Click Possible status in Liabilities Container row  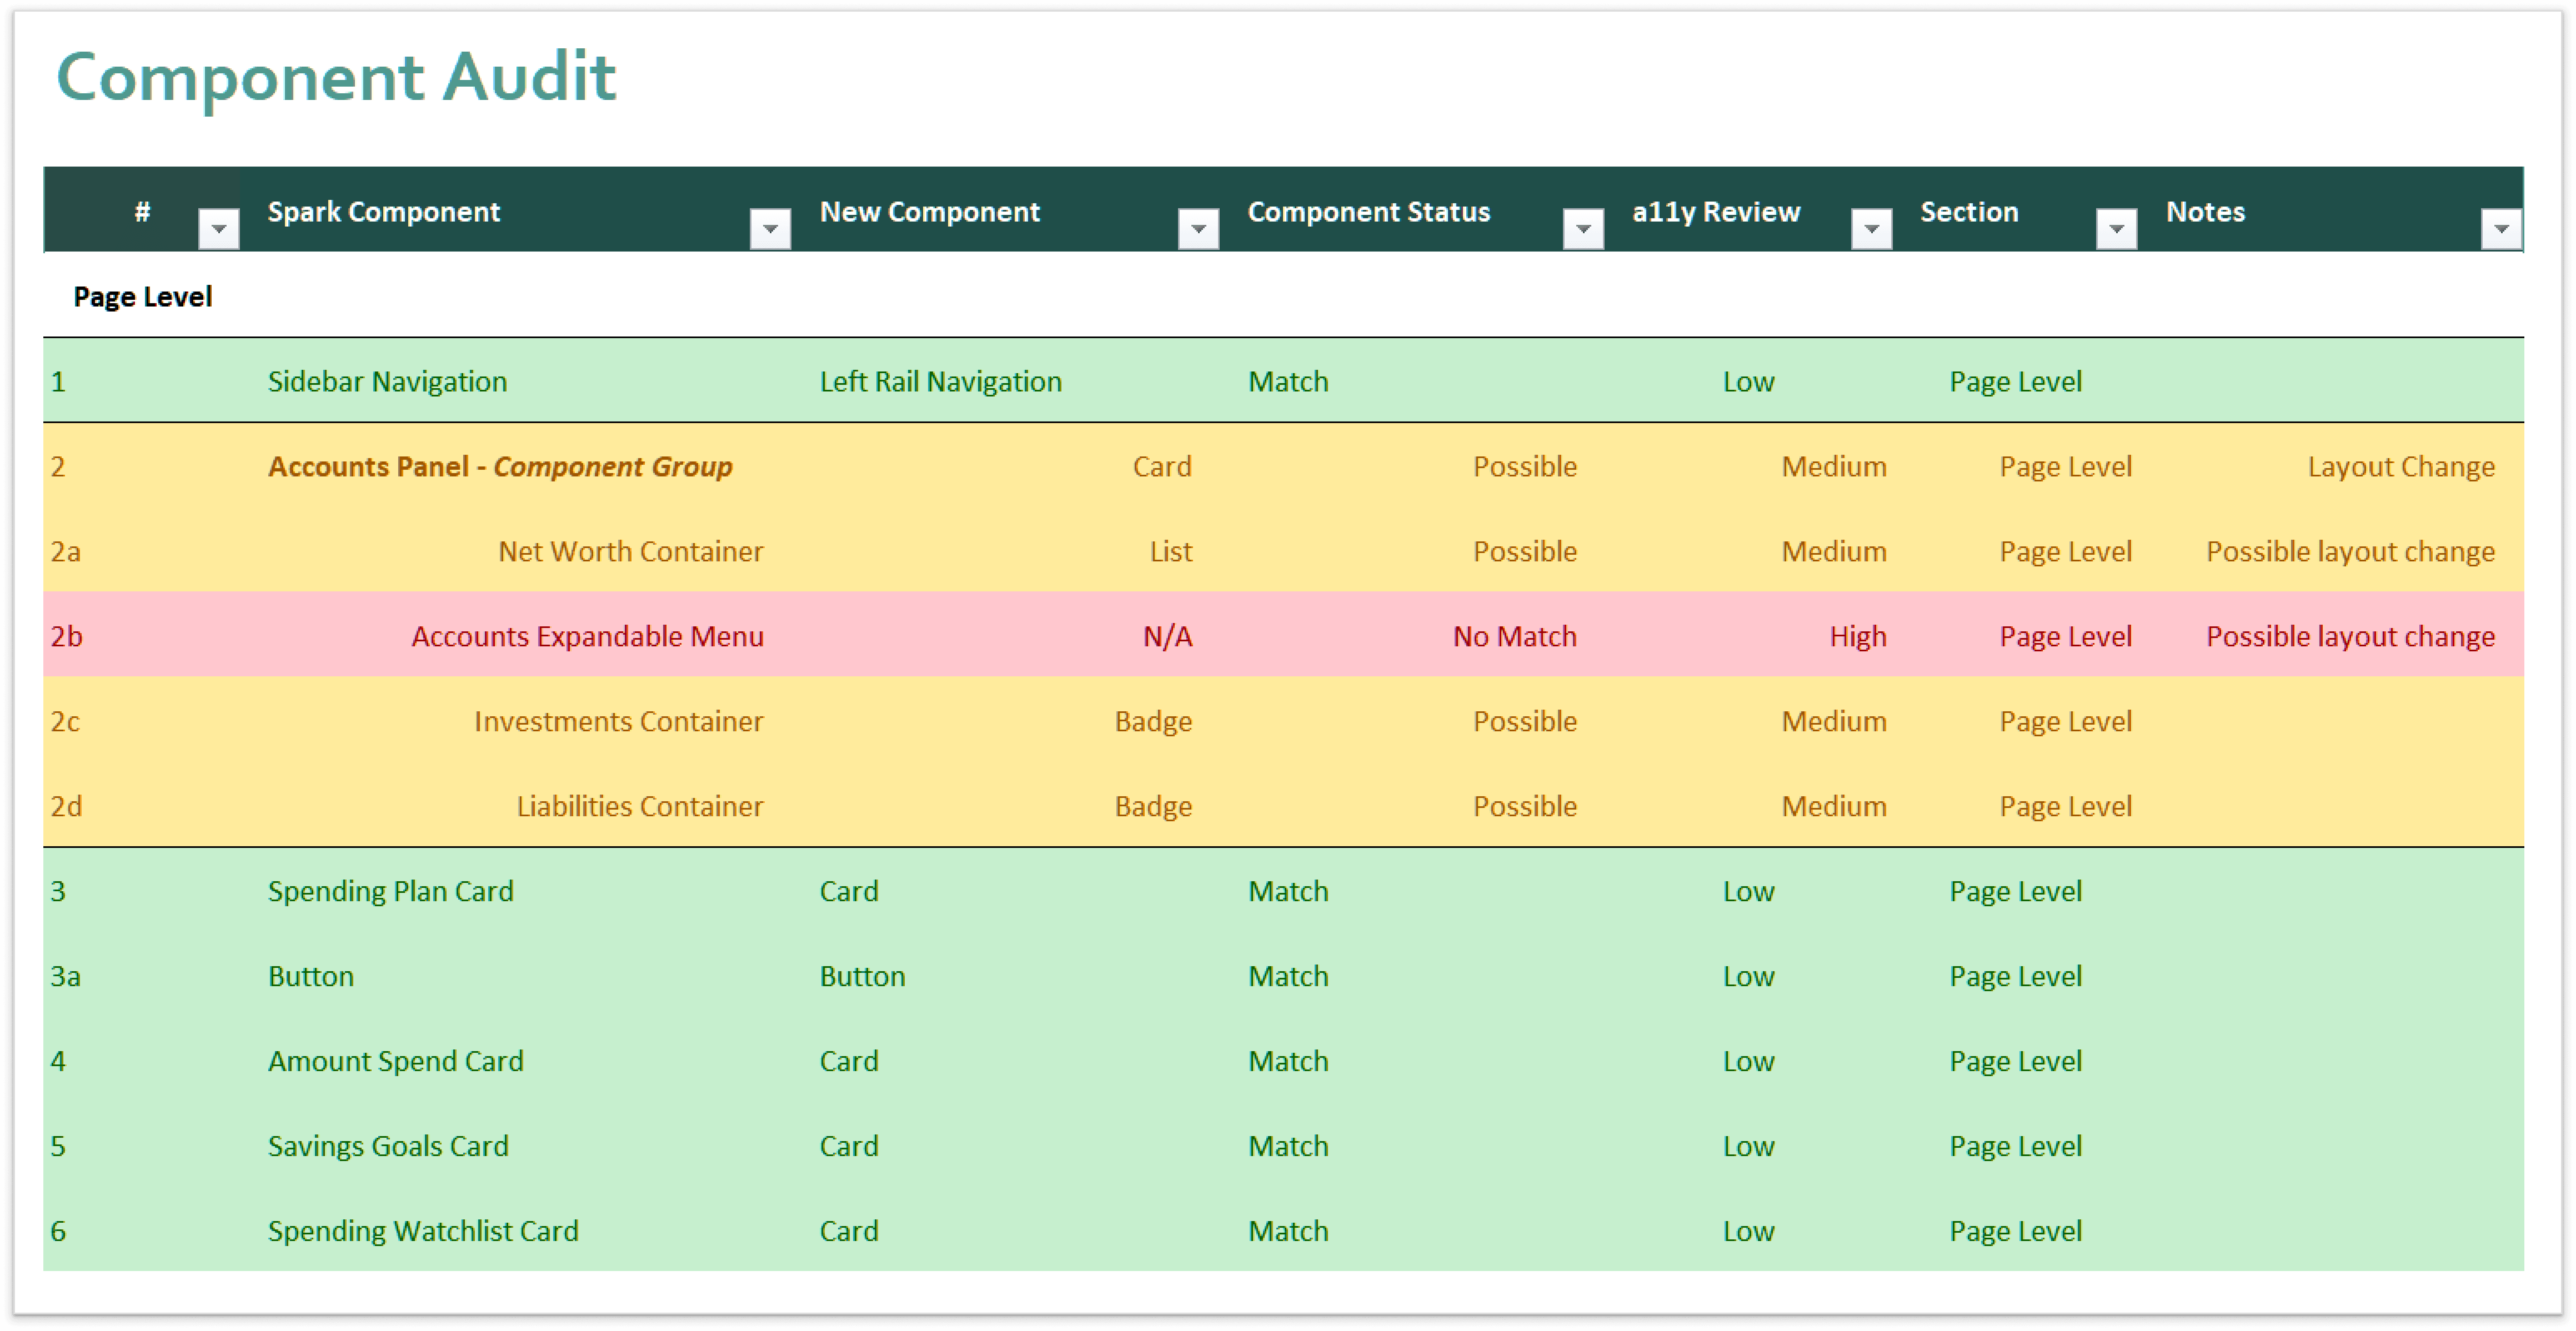click(x=1525, y=807)
